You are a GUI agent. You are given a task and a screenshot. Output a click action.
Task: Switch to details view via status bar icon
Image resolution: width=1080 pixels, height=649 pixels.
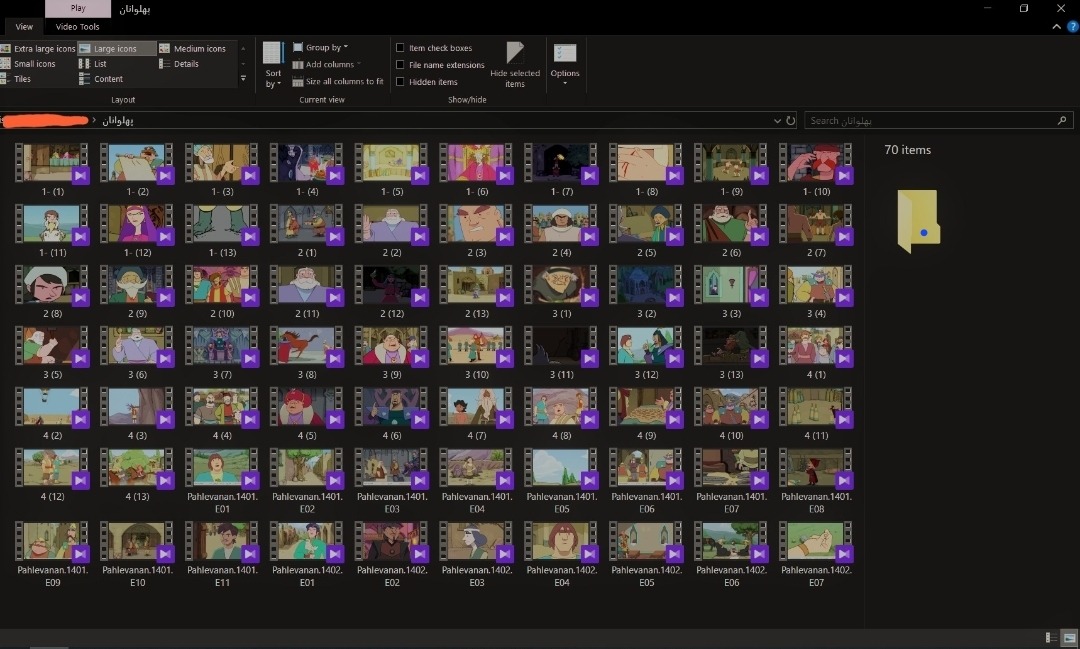coord(1051,638)
